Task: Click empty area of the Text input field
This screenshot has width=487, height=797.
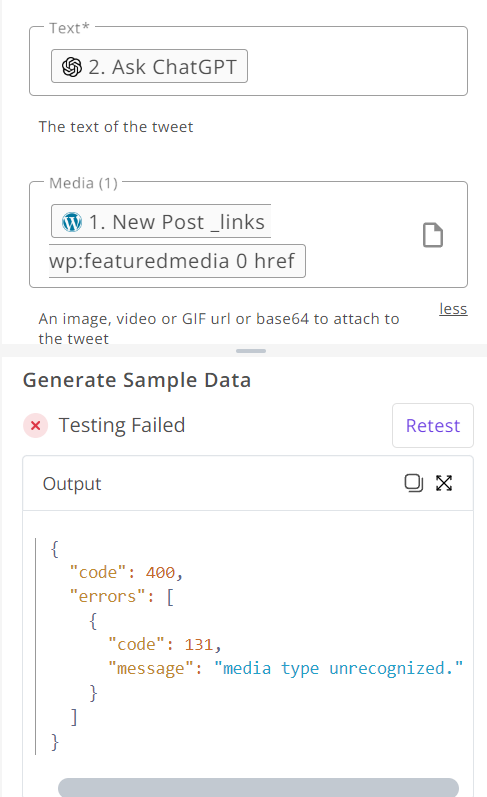Action: tap(356, 66)
